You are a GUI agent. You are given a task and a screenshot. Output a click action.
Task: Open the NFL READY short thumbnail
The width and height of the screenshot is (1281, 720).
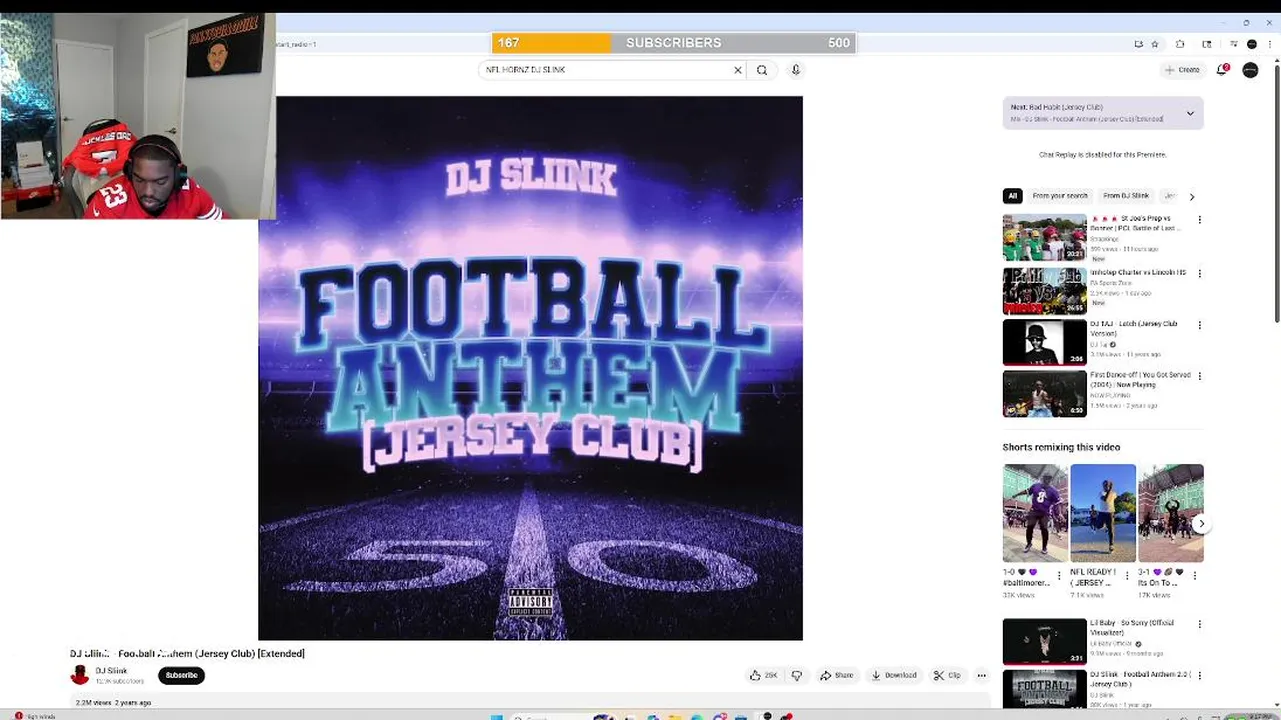coord(1103,513)
